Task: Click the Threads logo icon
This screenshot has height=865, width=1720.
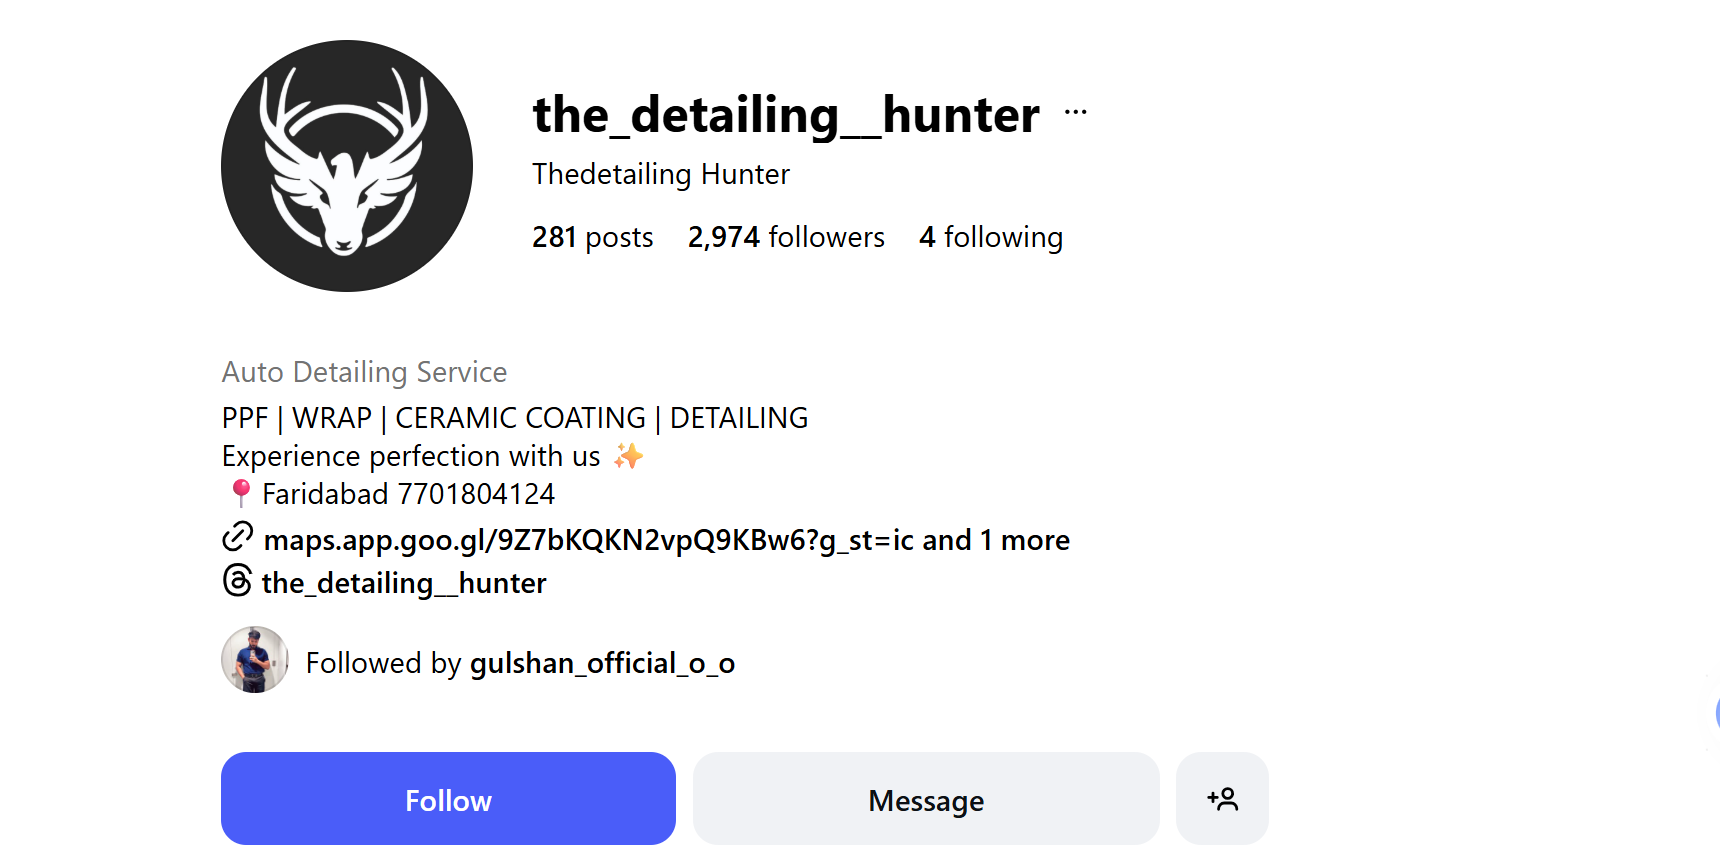Action: [x=237, y=581]
